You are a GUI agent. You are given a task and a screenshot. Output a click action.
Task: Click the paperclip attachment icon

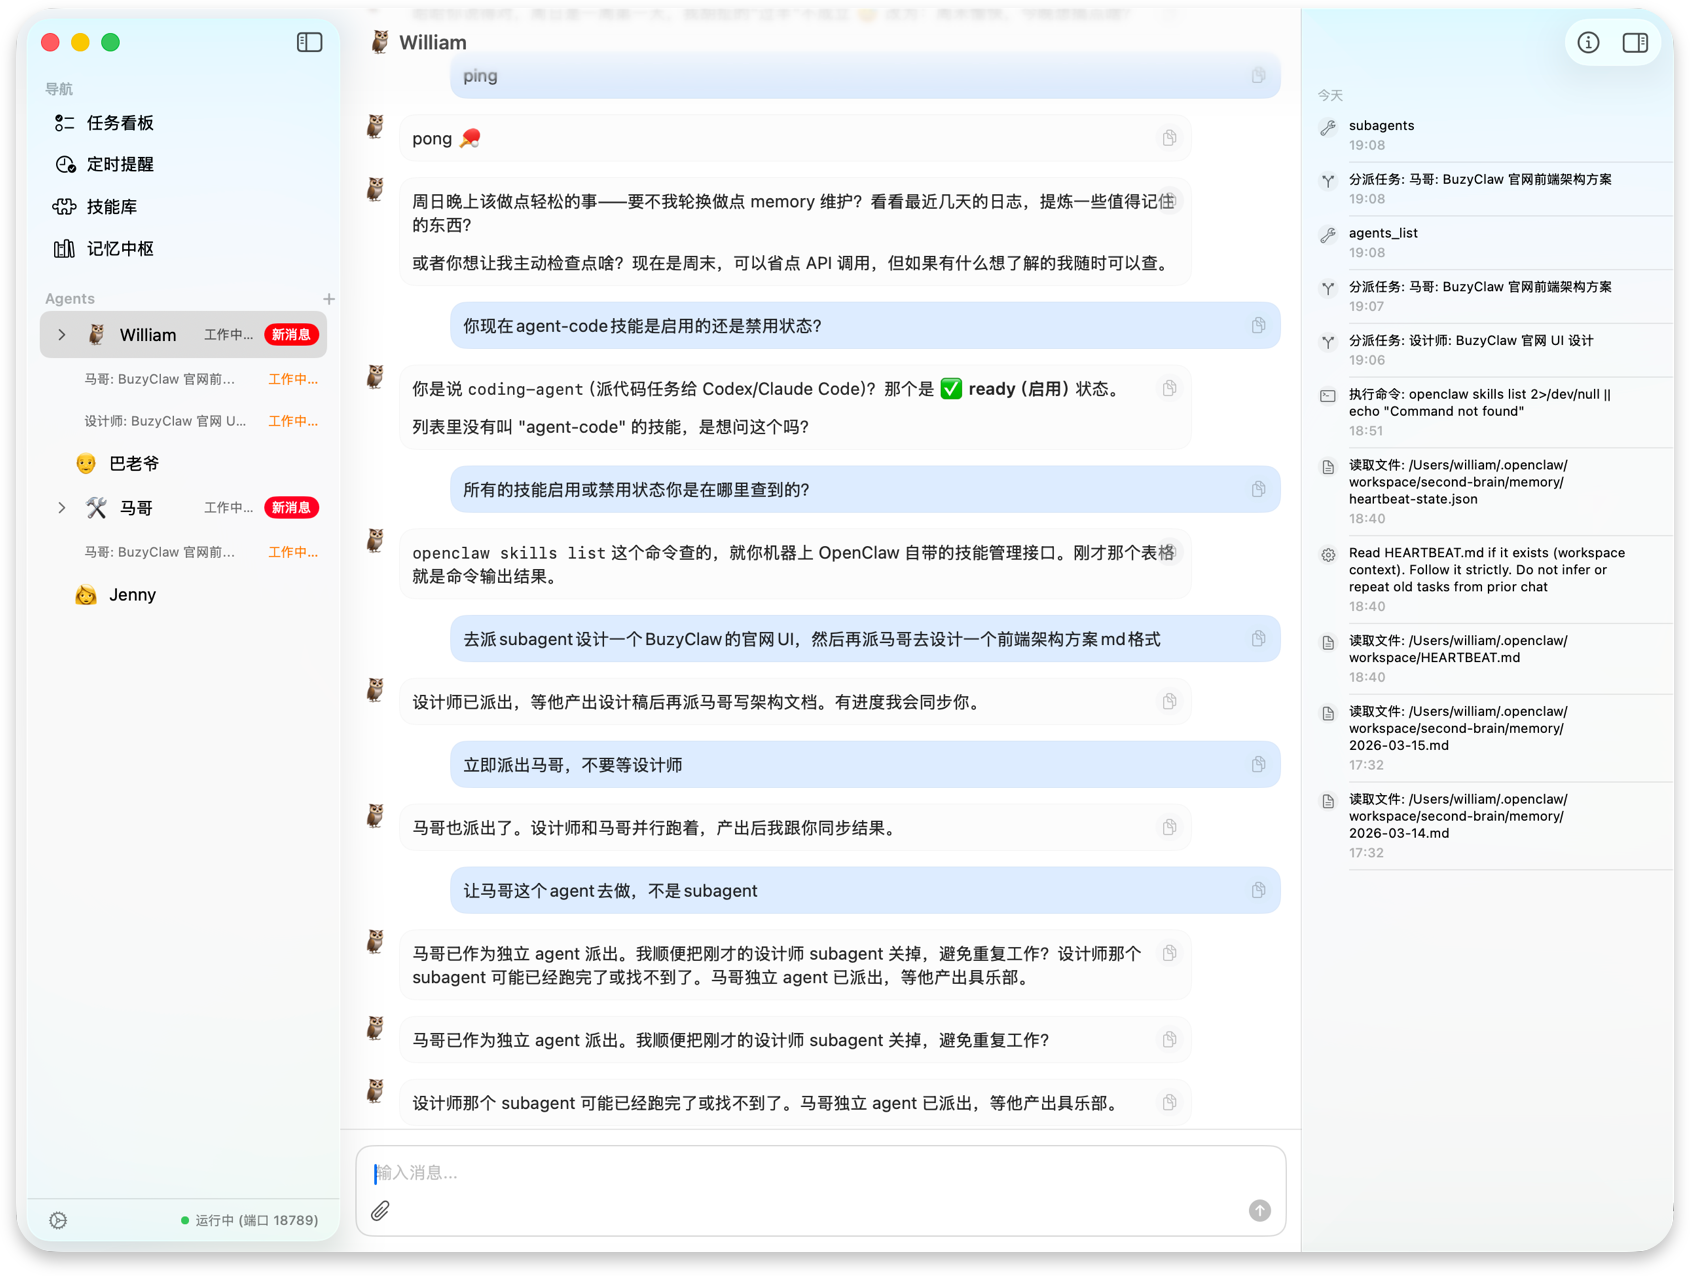coord(380,1211)
